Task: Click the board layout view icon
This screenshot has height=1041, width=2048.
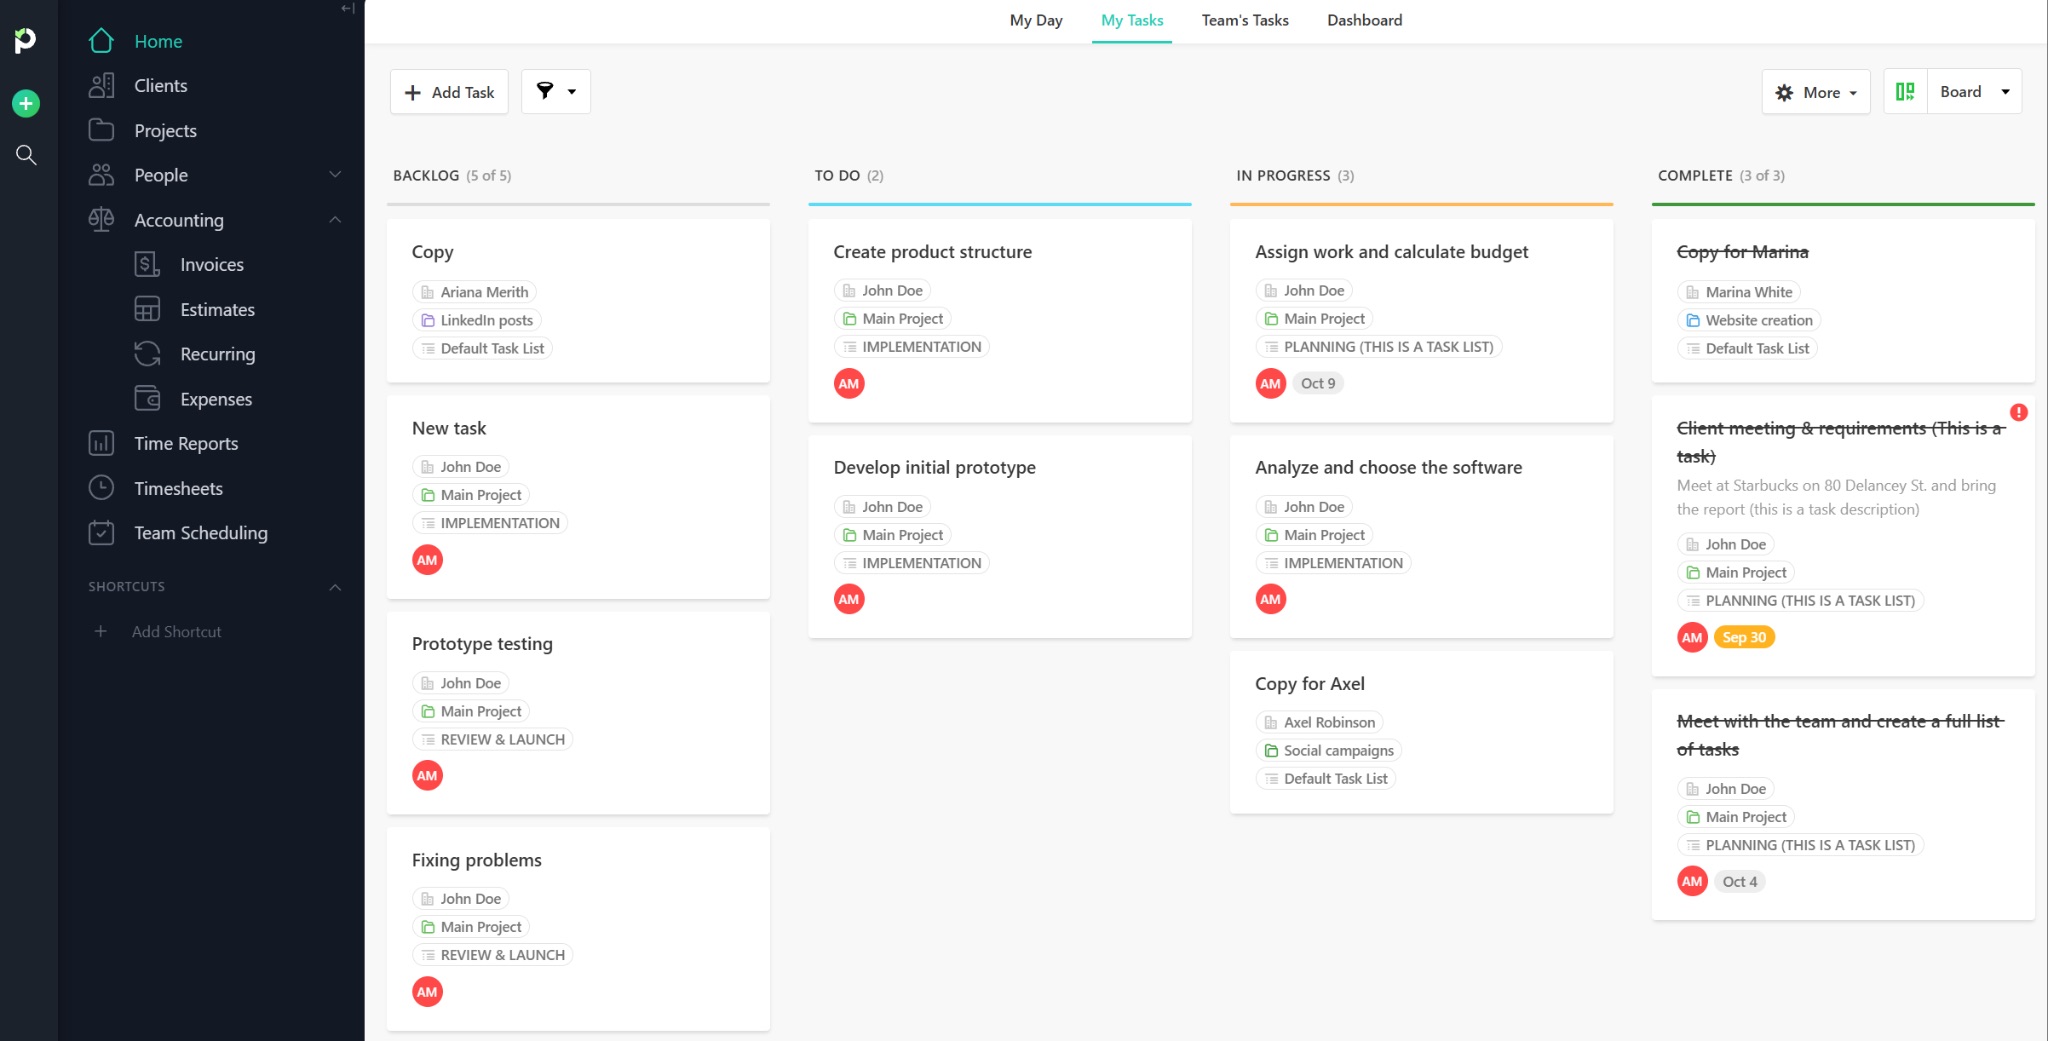Action: coord(1905,92)
